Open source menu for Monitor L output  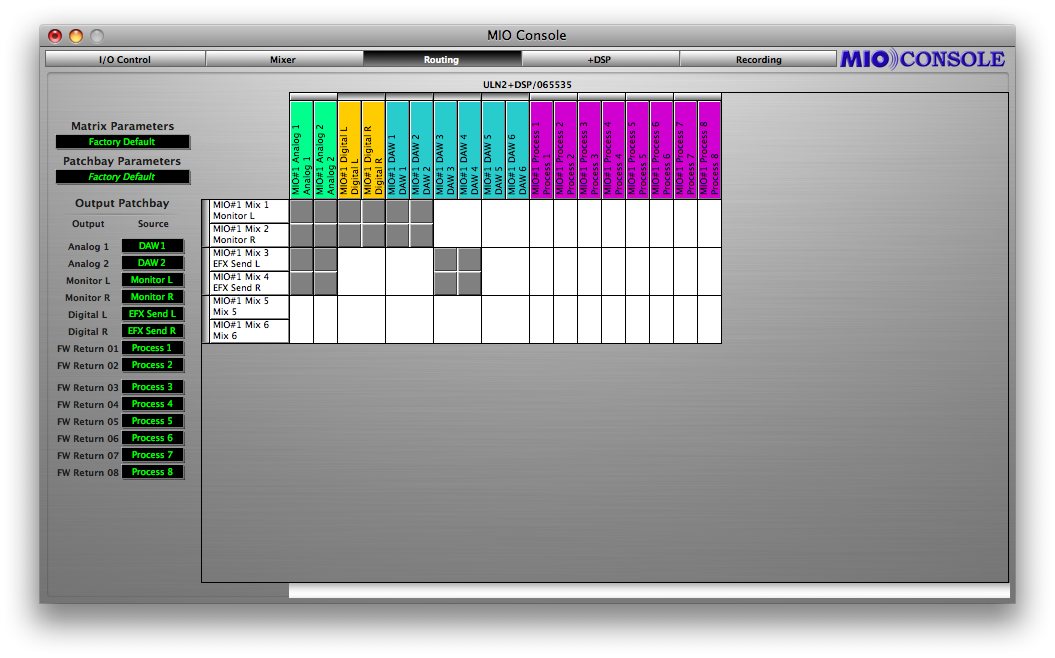pos(153,280)
